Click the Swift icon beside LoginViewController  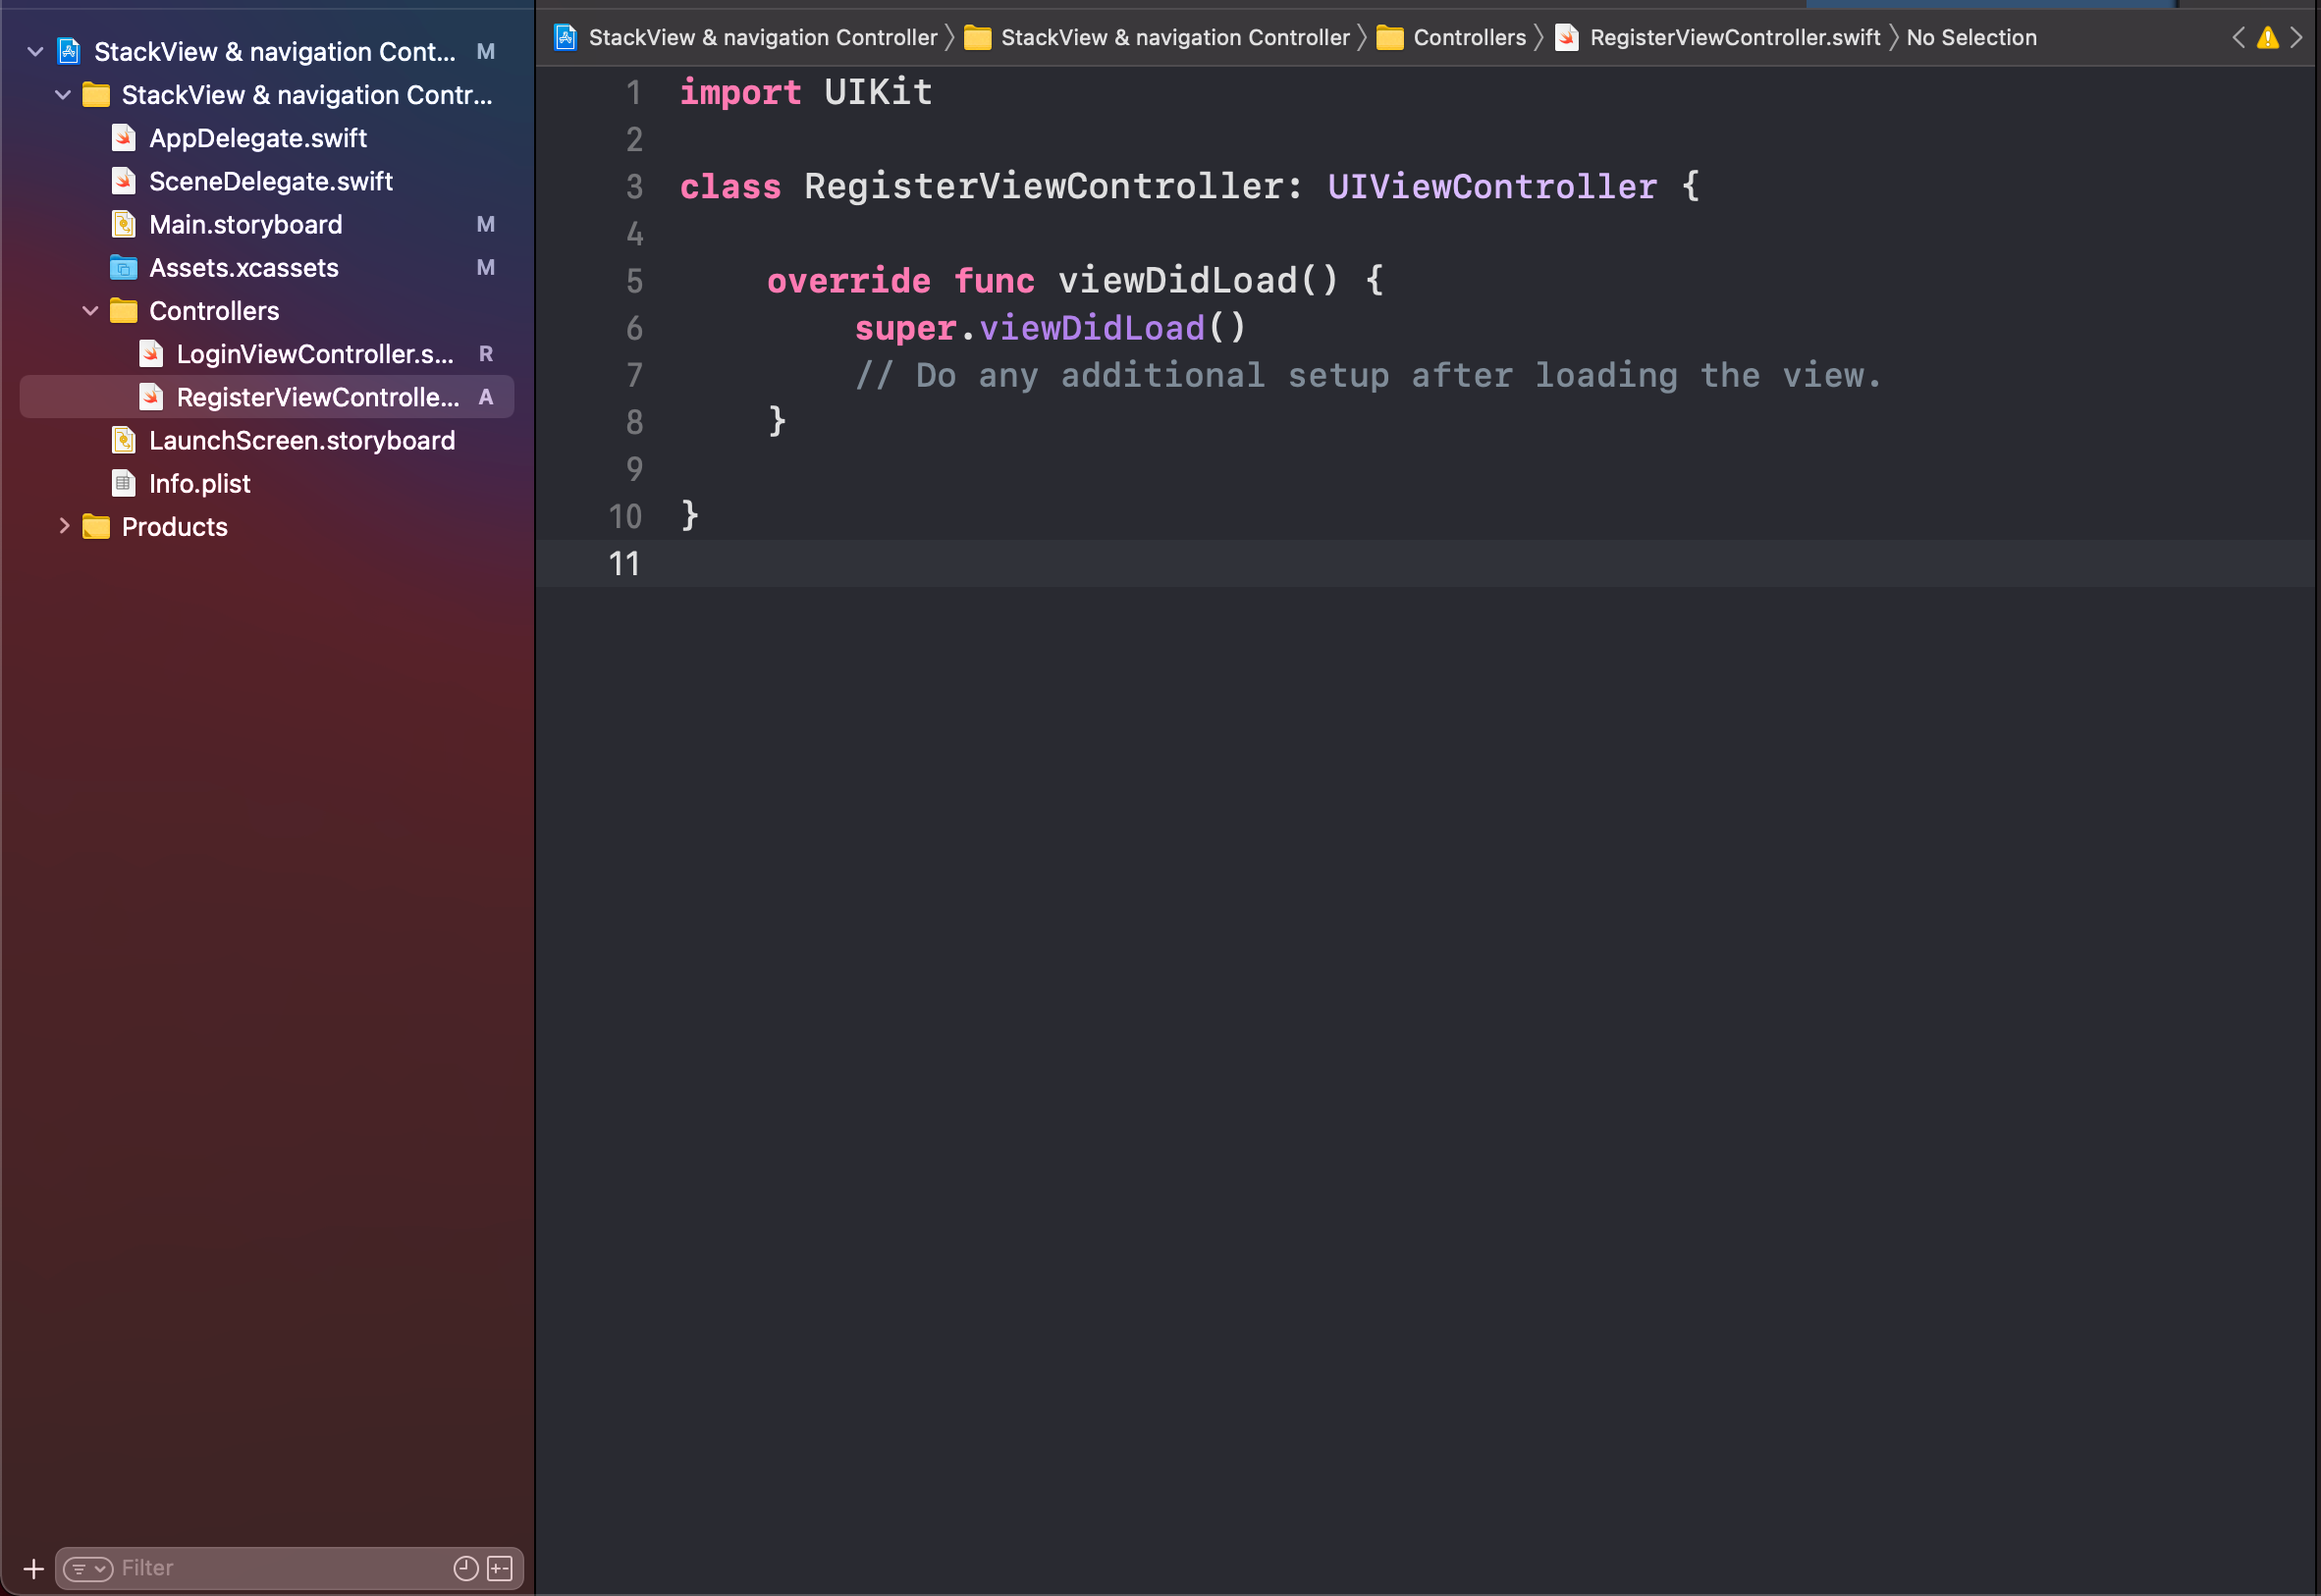(151, 354)
